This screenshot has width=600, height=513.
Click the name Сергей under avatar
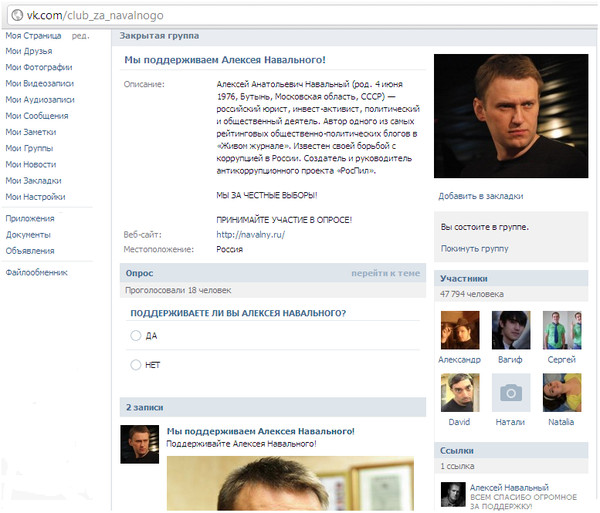point(561,360)
